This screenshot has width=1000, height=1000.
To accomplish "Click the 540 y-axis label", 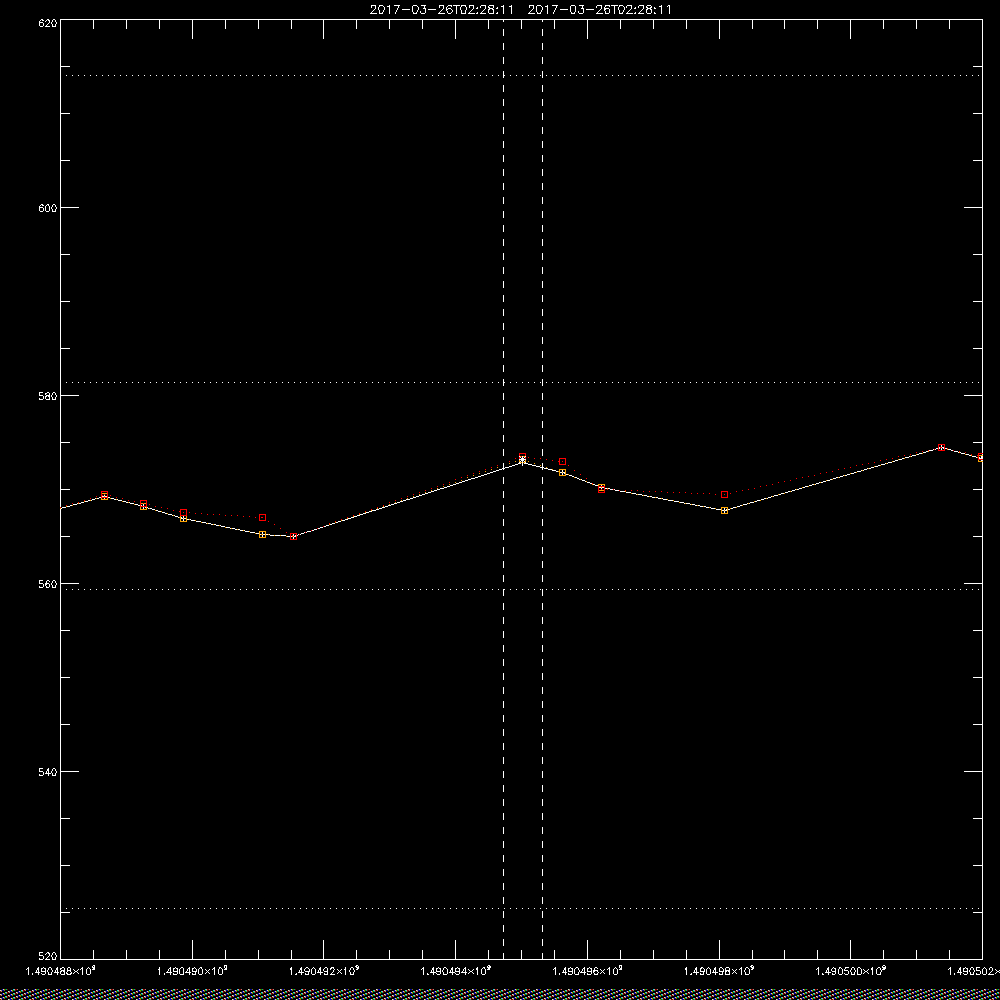I will (48, 772).
